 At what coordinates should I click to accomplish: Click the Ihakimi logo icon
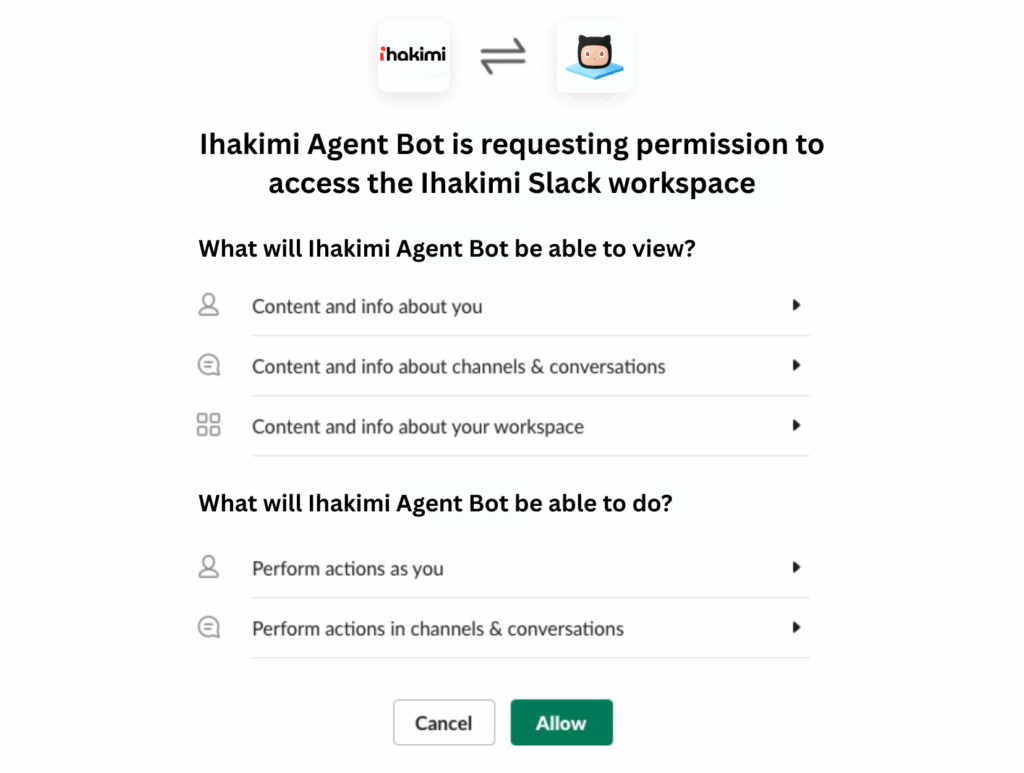coord(413,56)
